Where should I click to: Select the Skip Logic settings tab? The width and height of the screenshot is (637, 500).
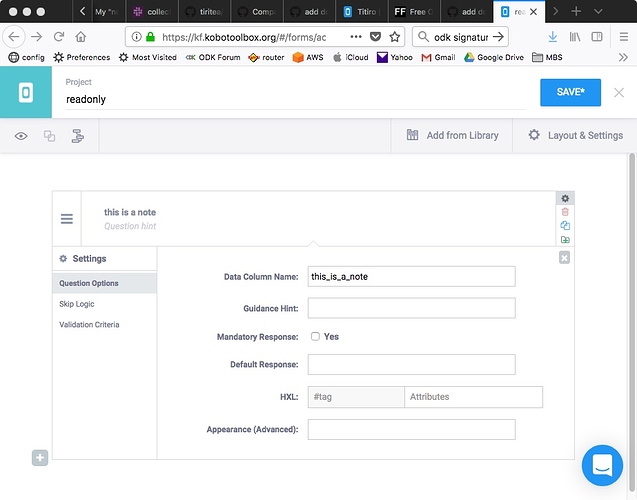77,304
